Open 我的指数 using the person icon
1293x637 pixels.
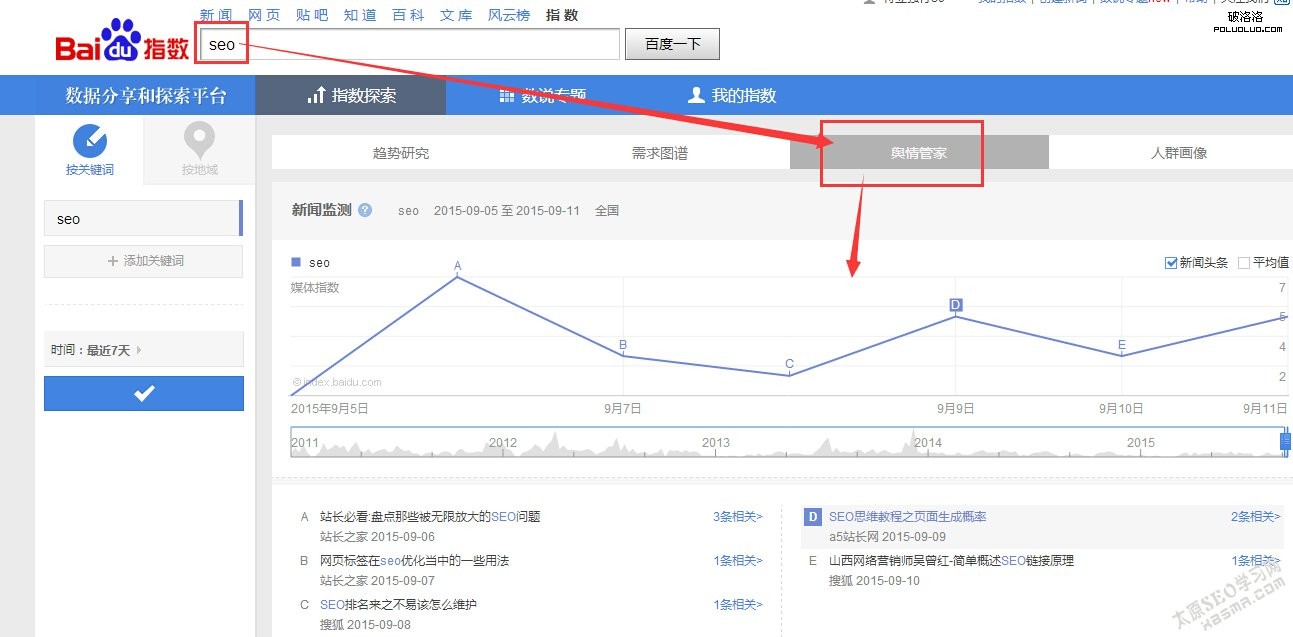[x=696, y=95]
